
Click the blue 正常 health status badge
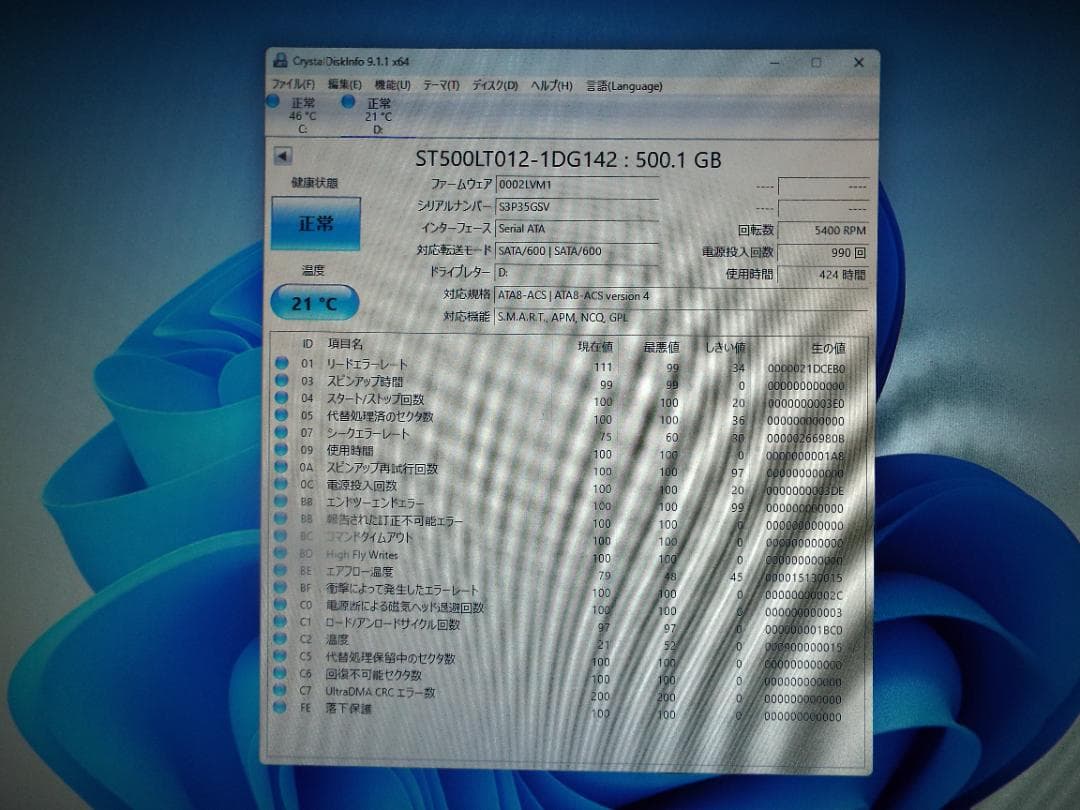tap(315, 222)
